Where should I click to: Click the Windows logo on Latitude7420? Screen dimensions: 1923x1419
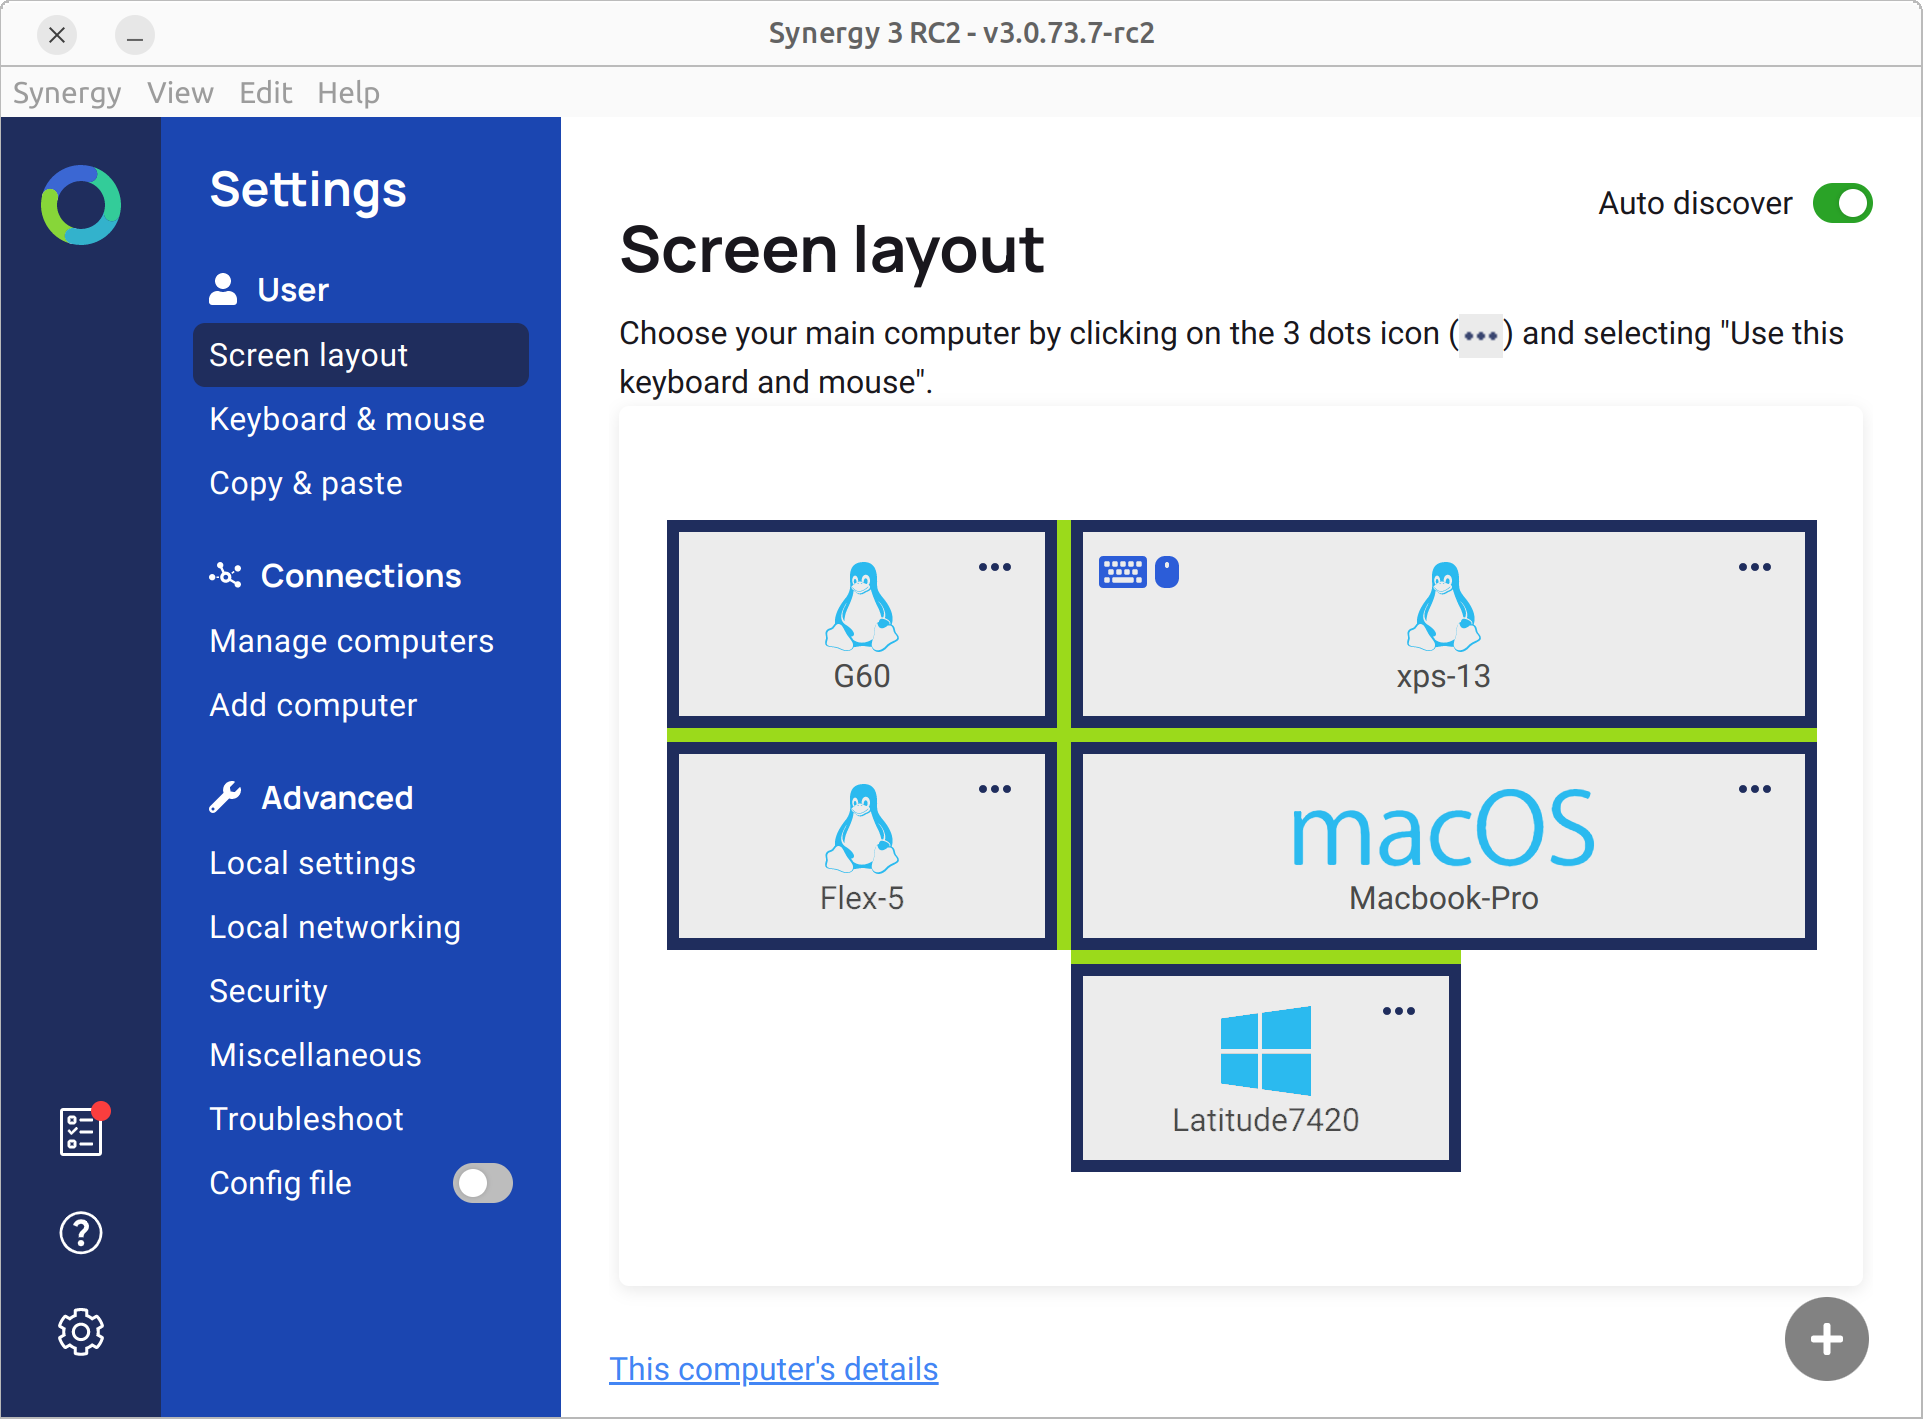pyautogui.click(x=1266, y=1050)
